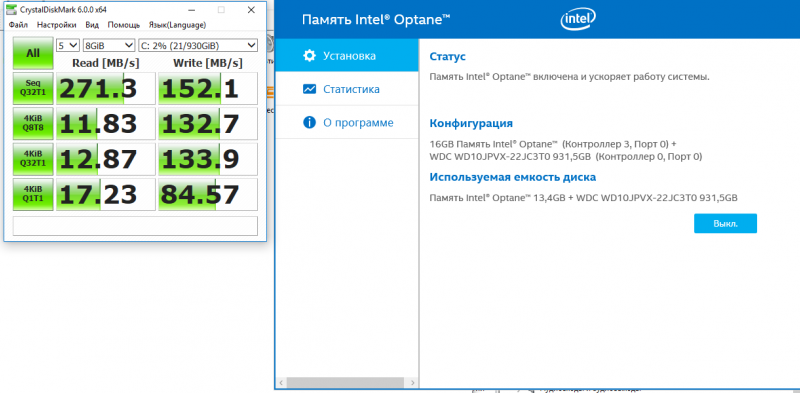Click the gear icon next to Установка
The image size is (800, 393).
[x=309, y=56]
